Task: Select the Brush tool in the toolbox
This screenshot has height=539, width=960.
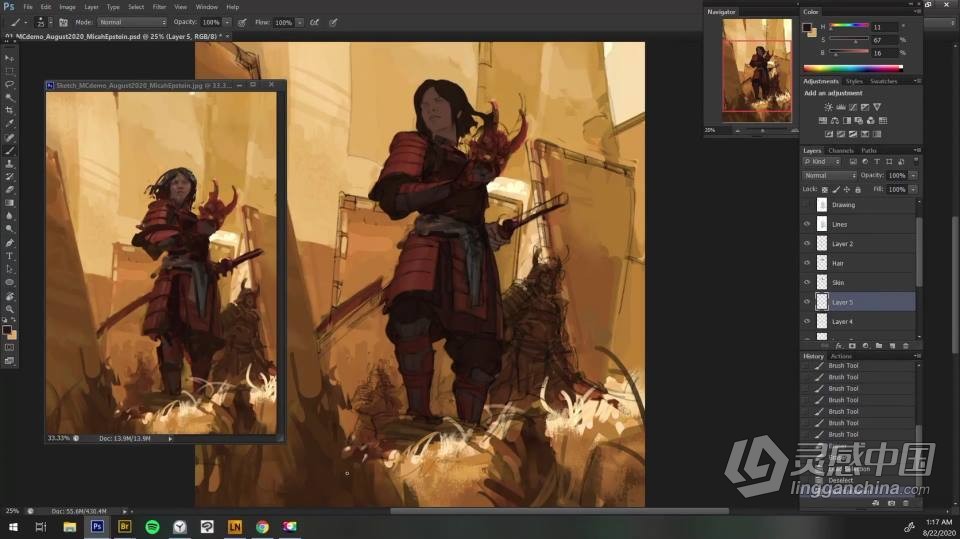Action: pos(9,151)
